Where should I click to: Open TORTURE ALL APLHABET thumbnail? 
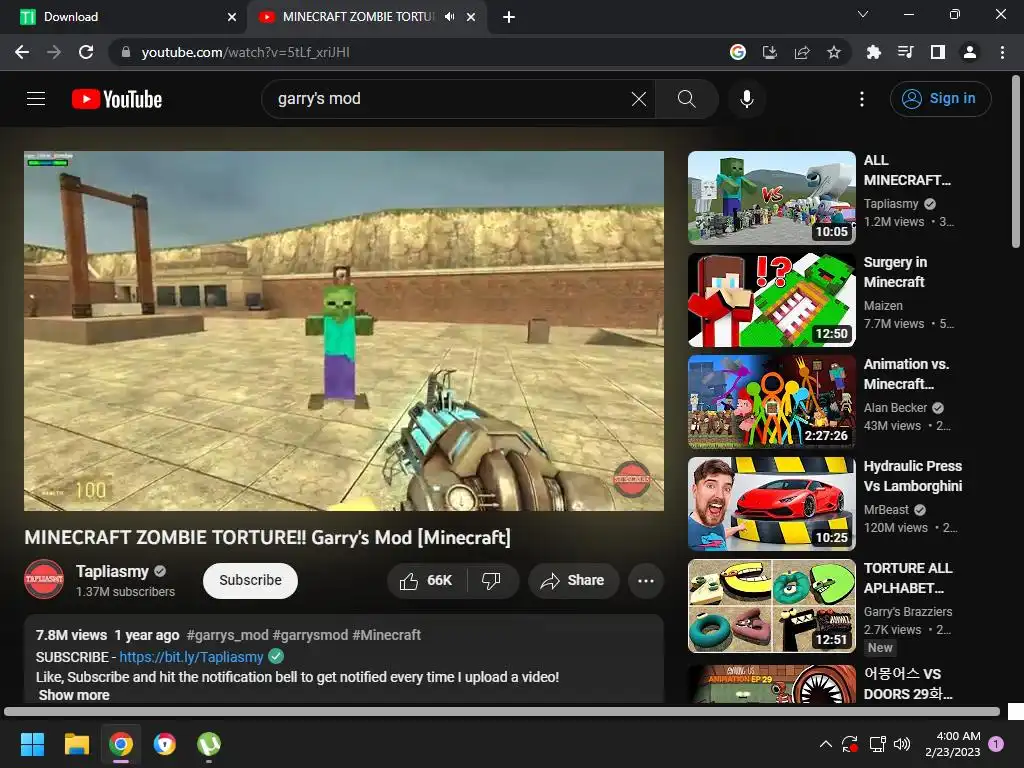771,605
